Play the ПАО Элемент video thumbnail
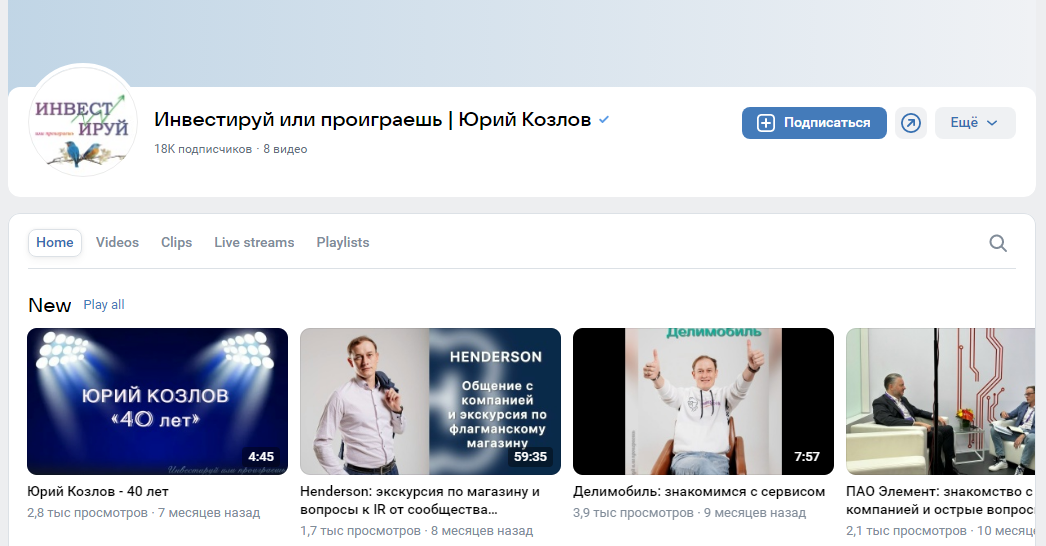The height and width of the screenshot is (546, 1046). coord(941,401)
